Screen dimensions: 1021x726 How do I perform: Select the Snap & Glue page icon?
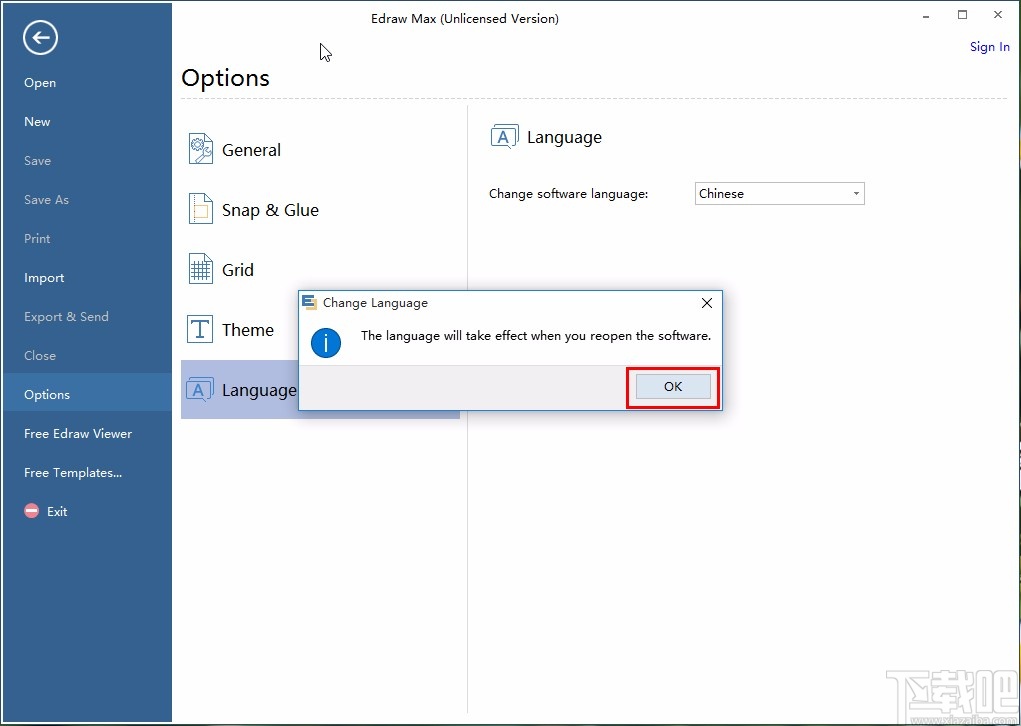coord(201,209)
